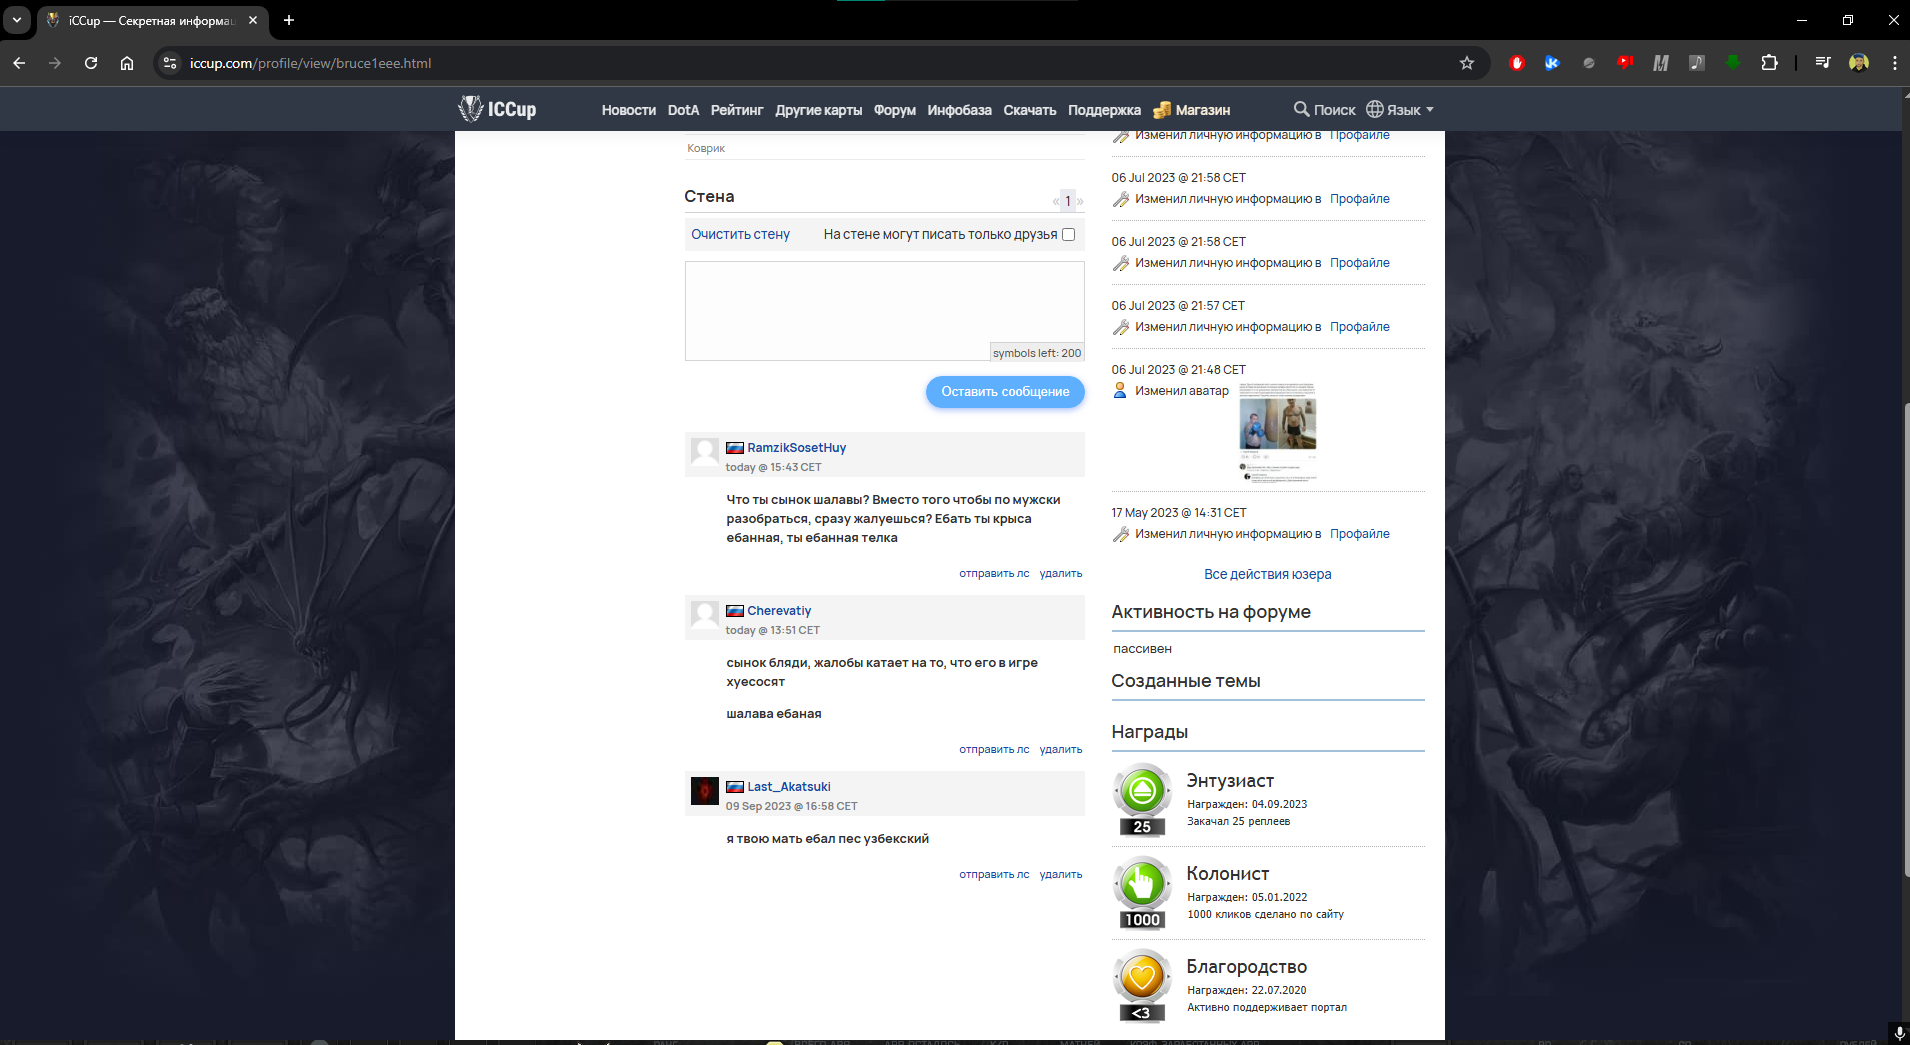
Task: Click the wall message text area
Action: click(x=884, y=311)
